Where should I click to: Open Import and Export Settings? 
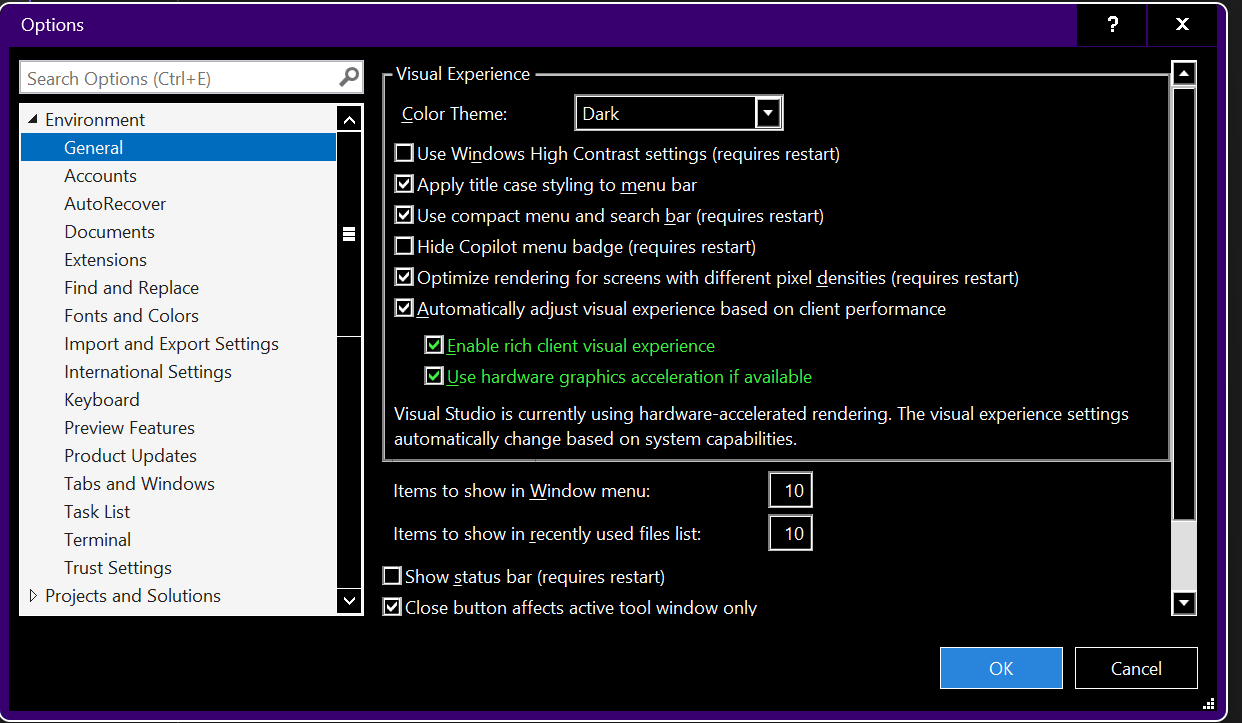point(171,343)
